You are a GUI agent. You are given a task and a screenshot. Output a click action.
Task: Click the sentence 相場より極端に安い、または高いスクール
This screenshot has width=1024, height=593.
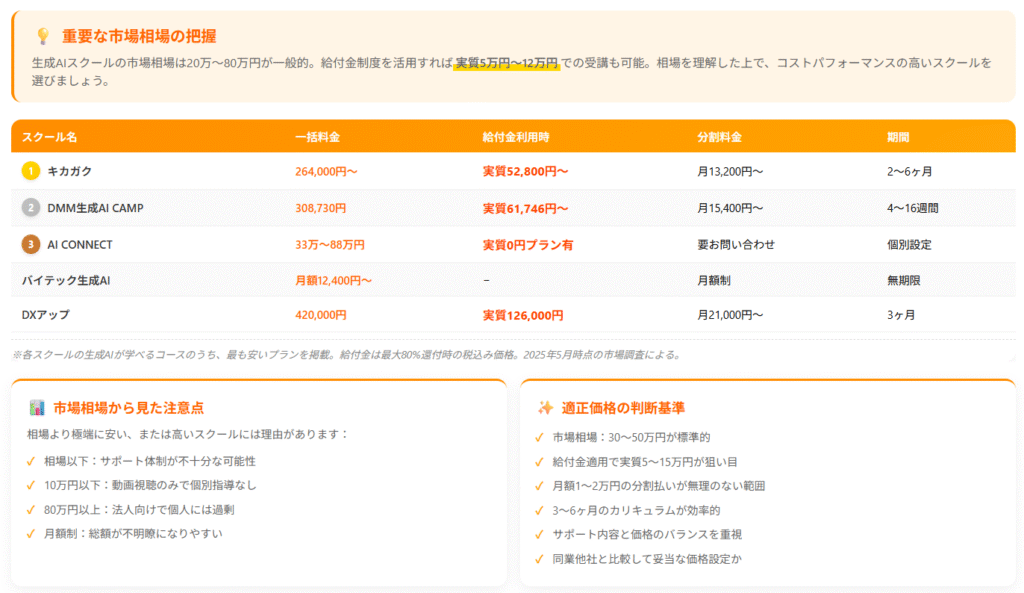187,434
